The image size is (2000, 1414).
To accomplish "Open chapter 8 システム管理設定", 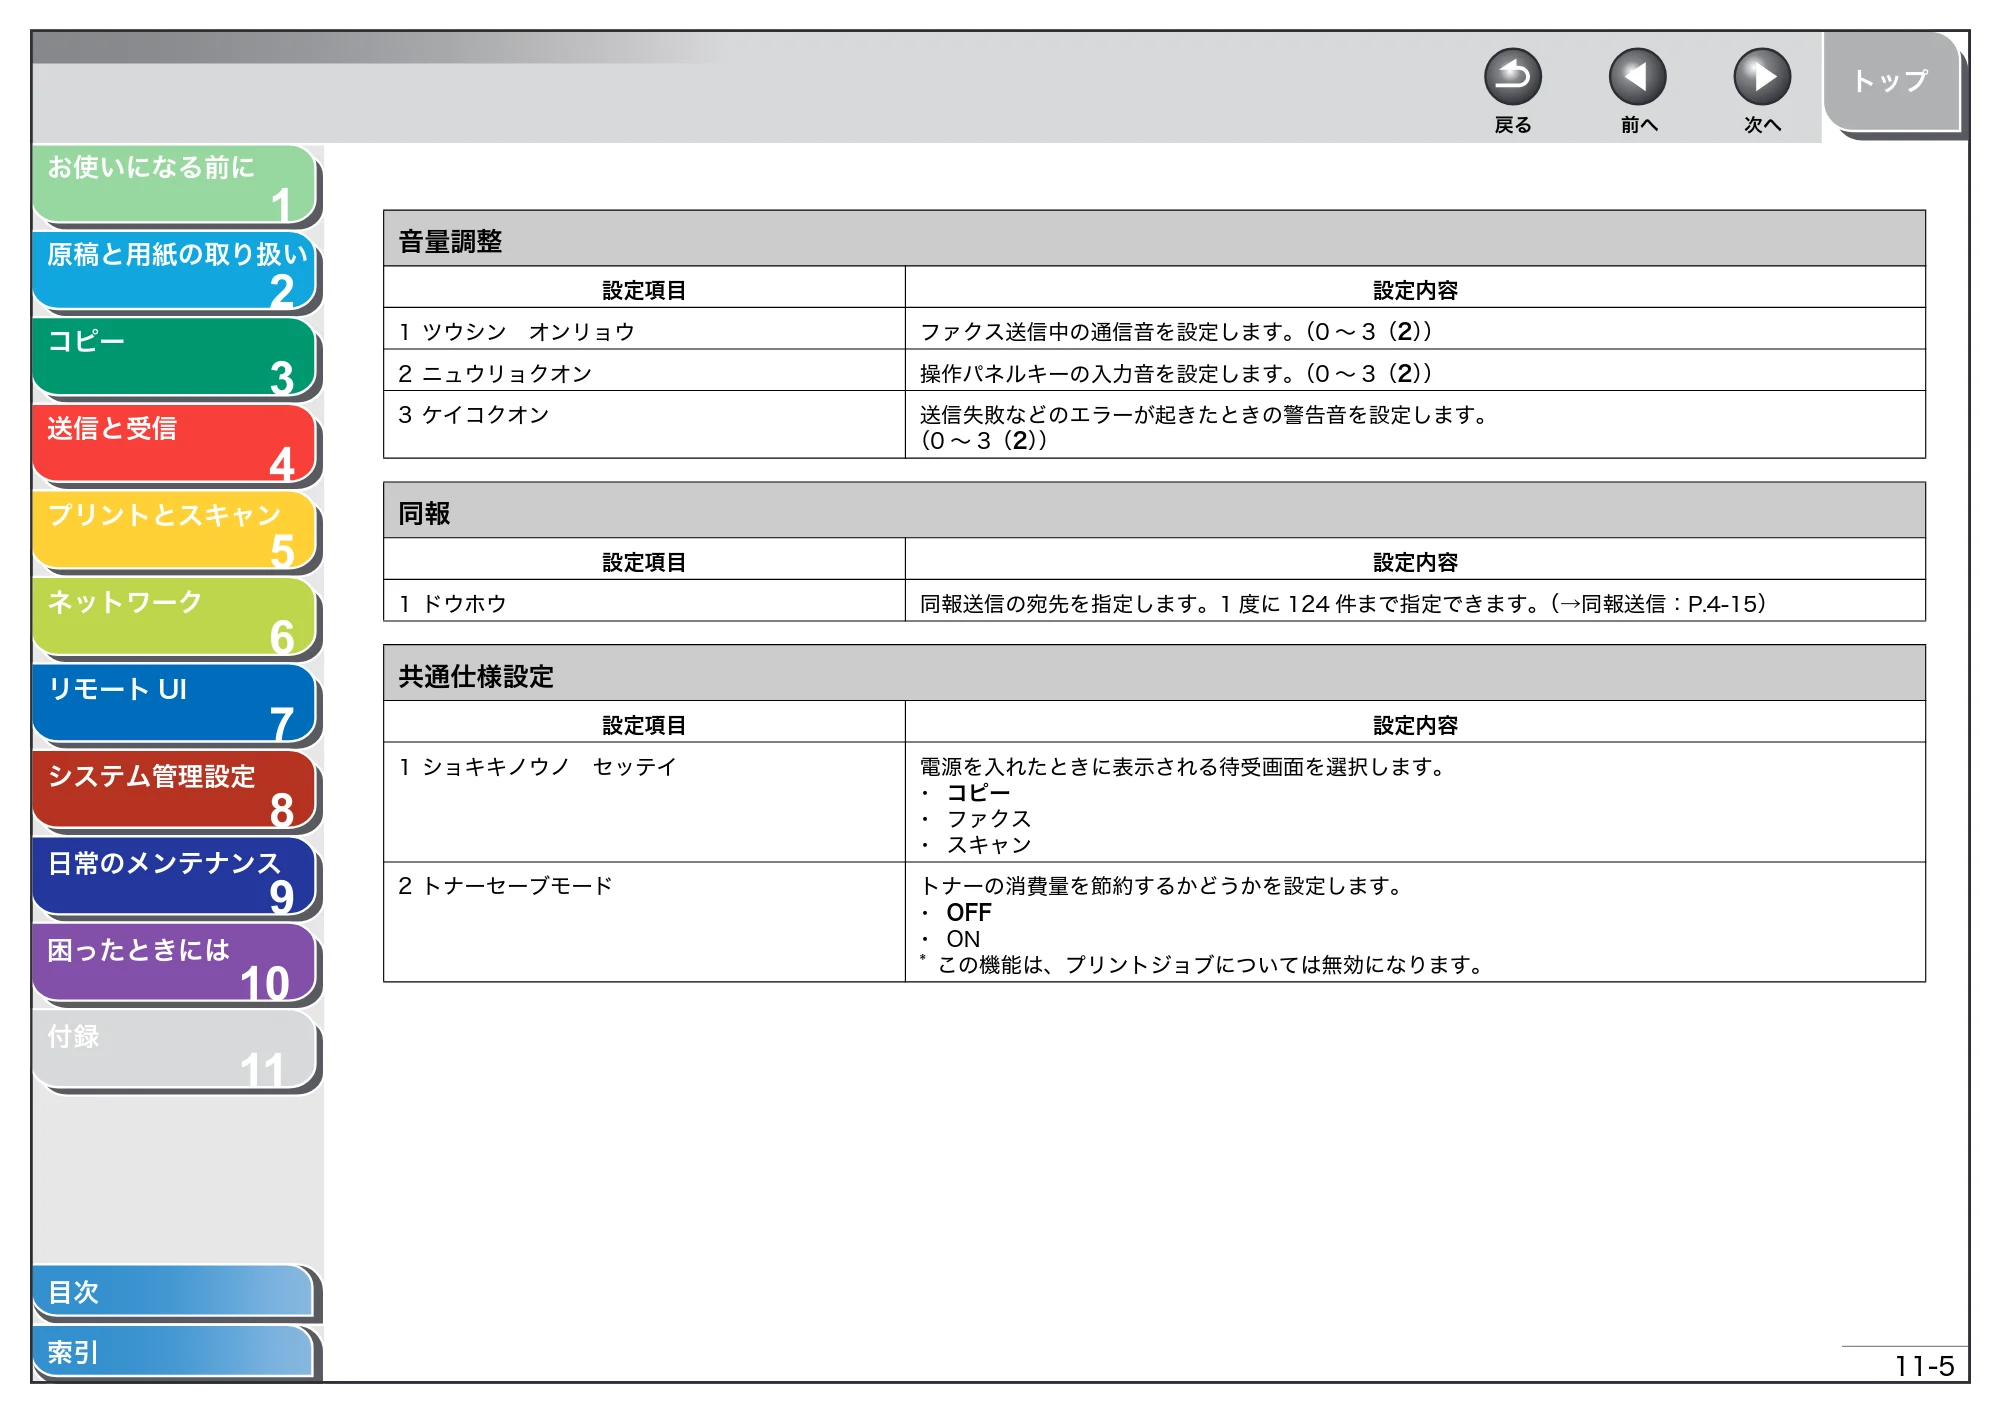I will tap(175, 792).
